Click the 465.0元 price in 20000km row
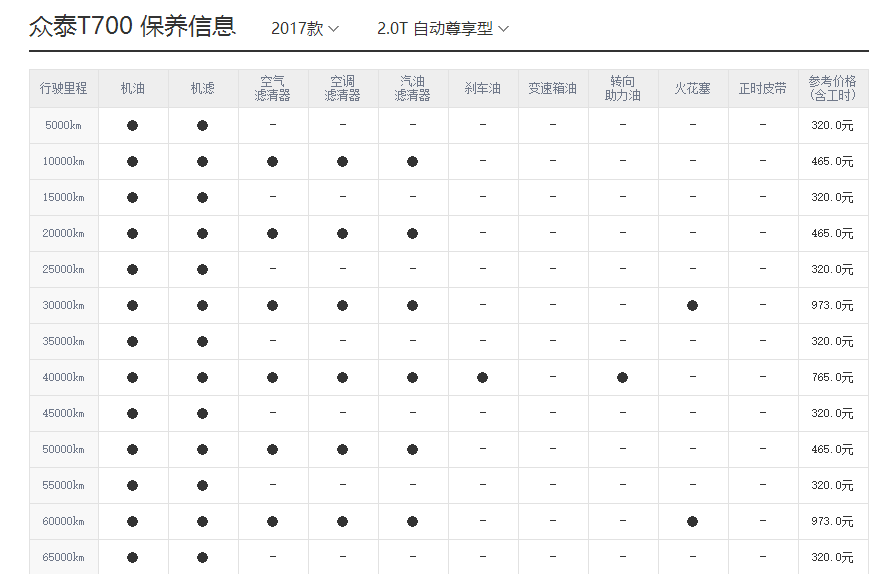Viewport: 887px width, 574px height. tap(832, 233)
